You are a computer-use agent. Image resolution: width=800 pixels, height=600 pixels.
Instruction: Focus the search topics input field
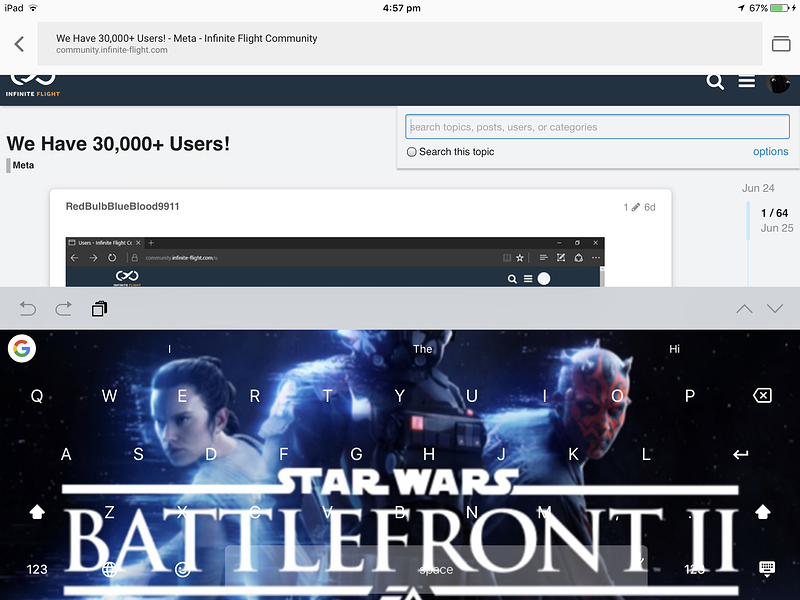coord(597,127)
